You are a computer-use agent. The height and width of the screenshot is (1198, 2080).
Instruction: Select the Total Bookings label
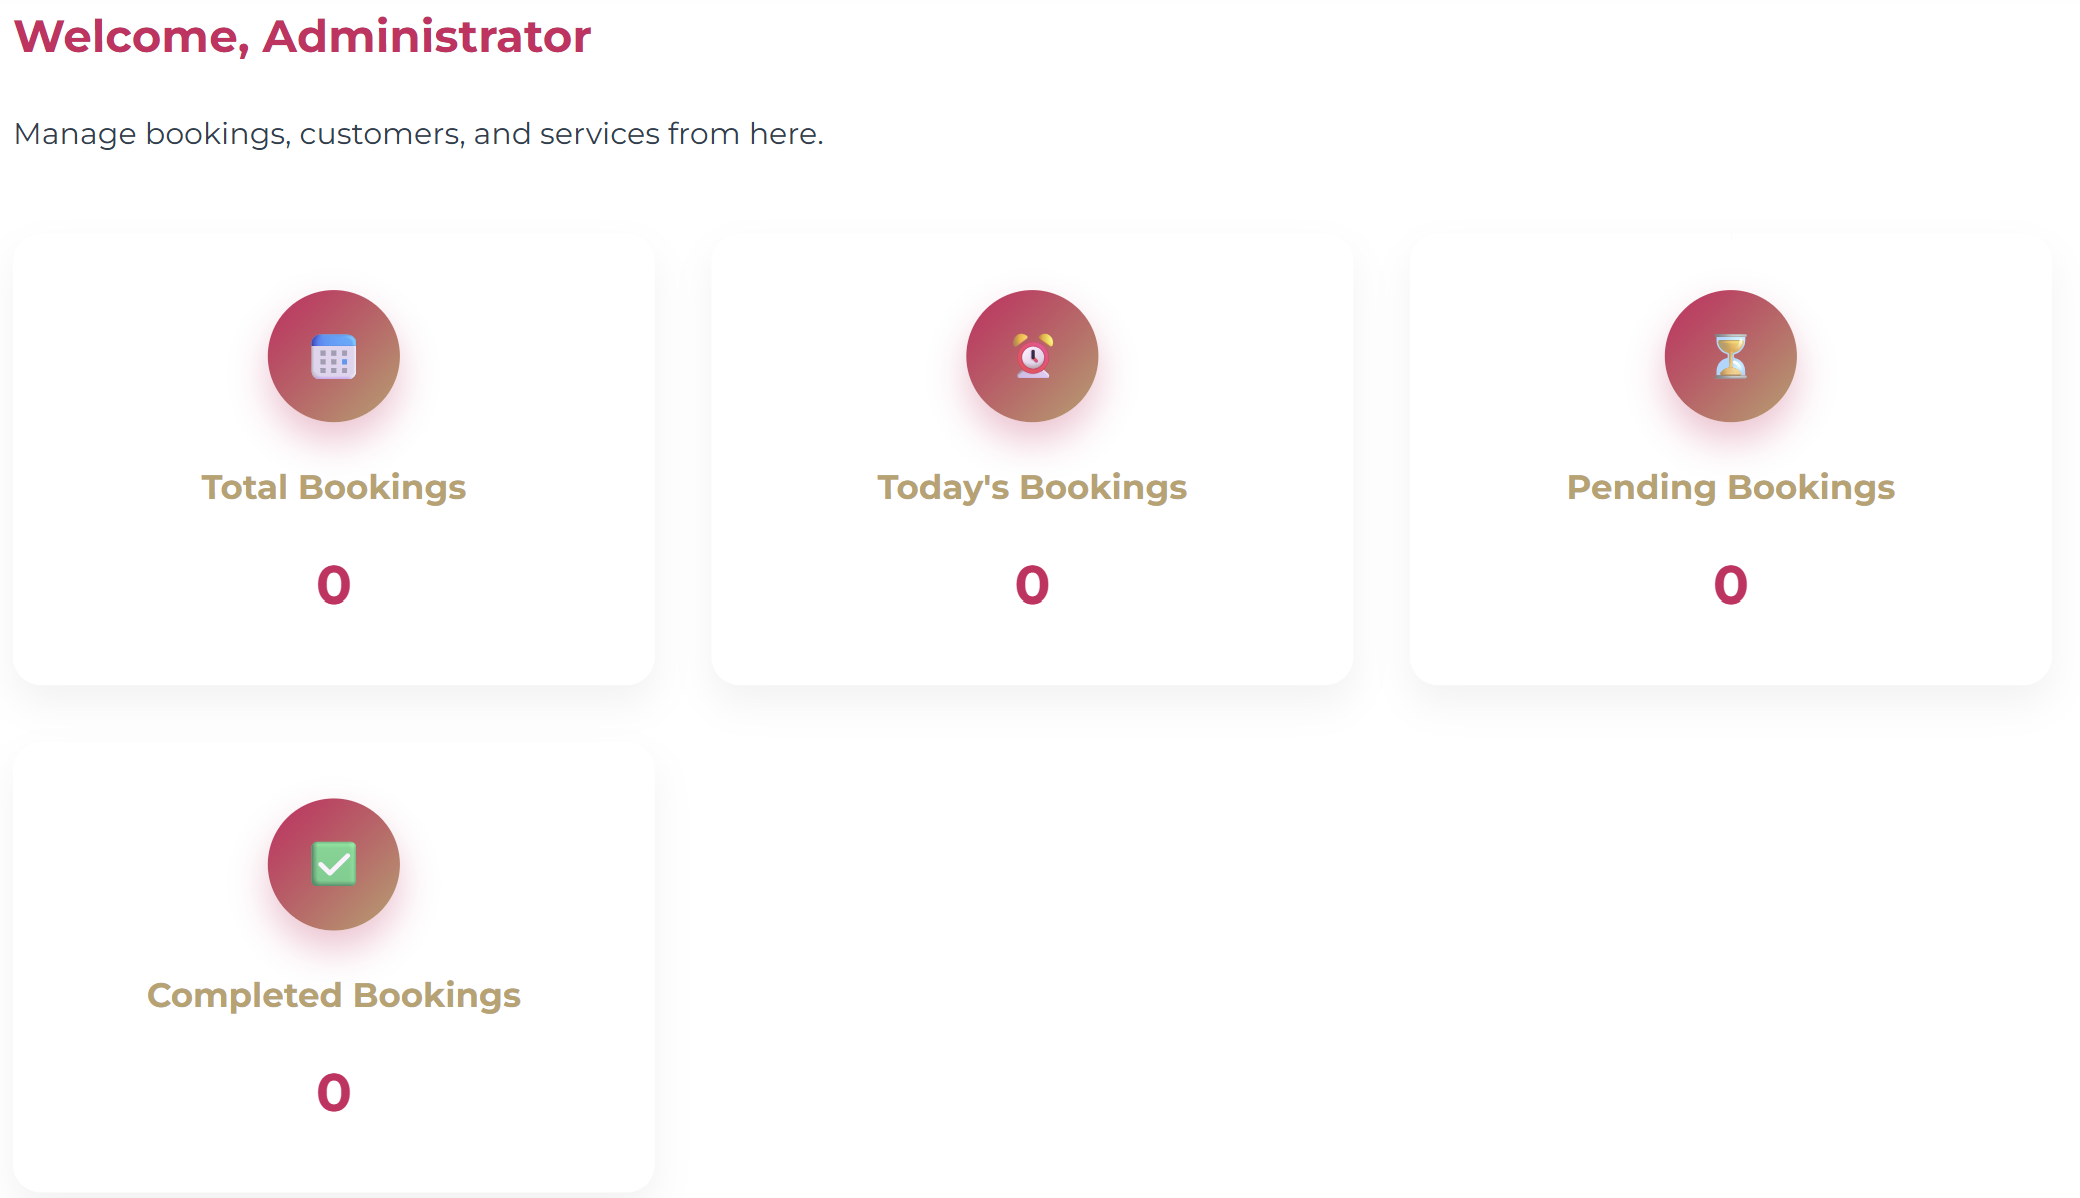tap(333, 487)
